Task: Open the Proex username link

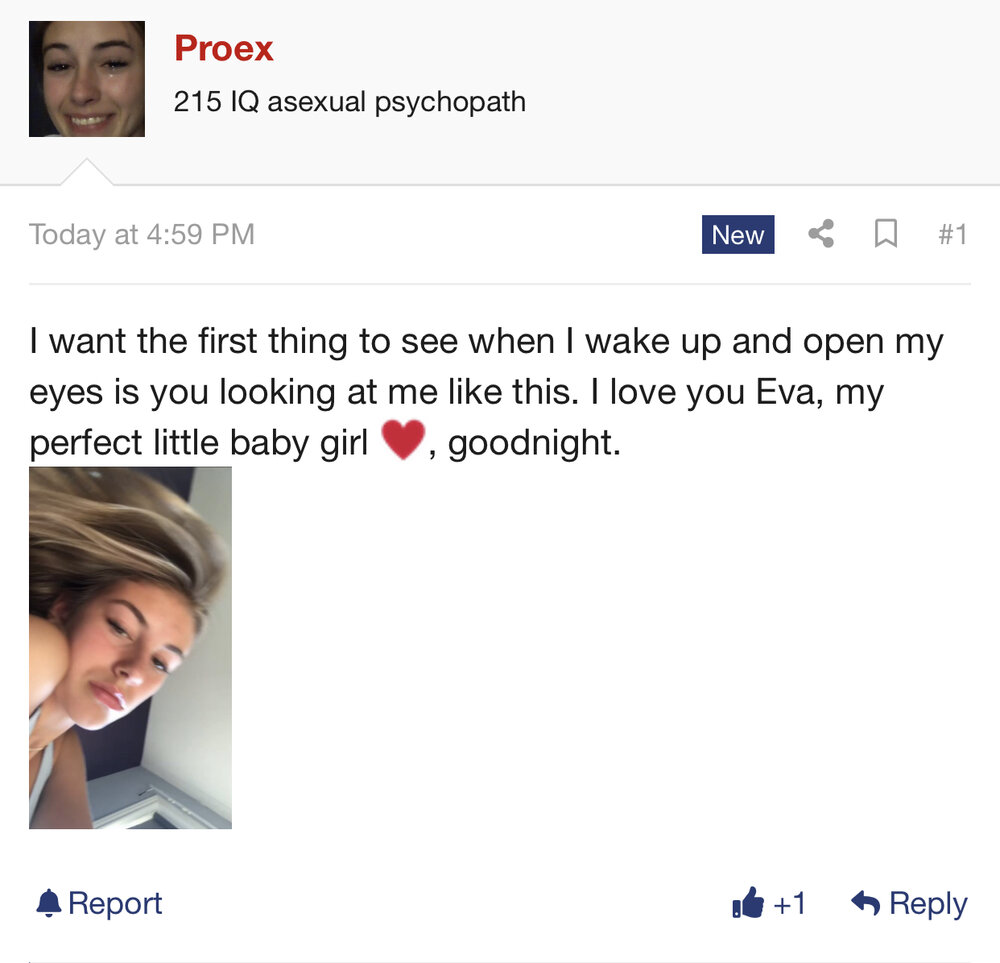Action: [224, 48]
